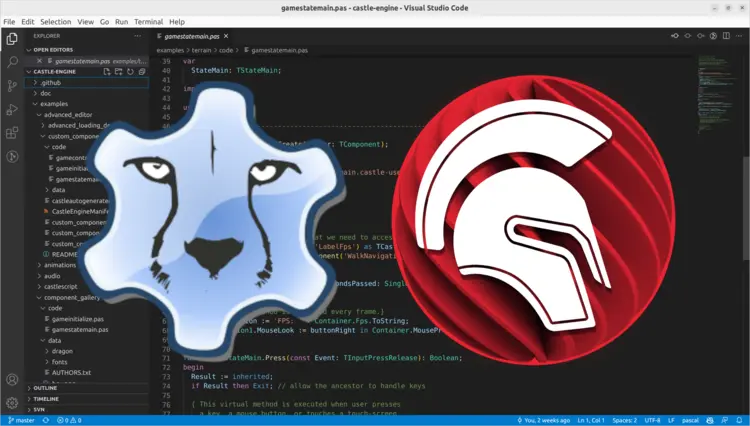Viewport: 750px width, 426px height.
Task: Open the Terminal menu
Action: click(x=148, y=22)
